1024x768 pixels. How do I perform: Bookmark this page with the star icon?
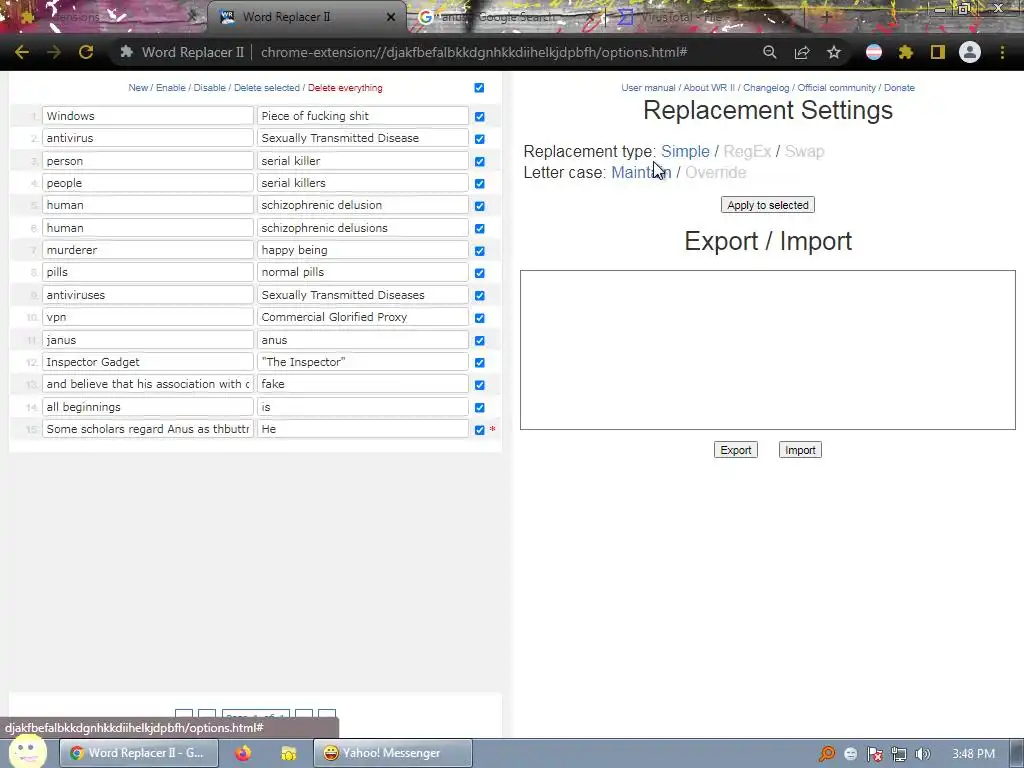[x=833, y=52]
